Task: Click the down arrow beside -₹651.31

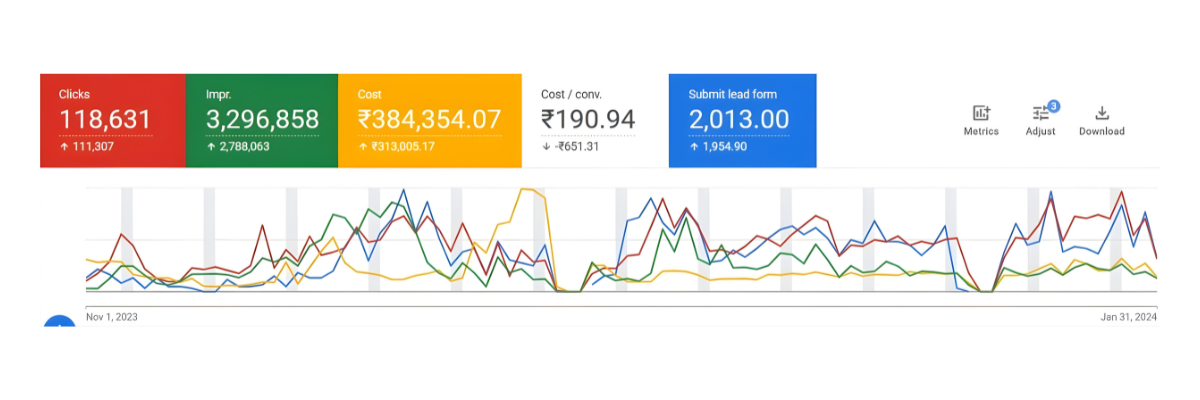Action: tap(546, 146)
